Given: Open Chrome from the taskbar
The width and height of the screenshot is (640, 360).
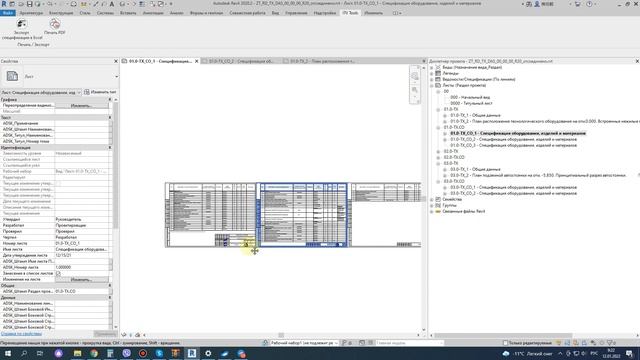Looking at the screenshot, I should pos(94,353).
